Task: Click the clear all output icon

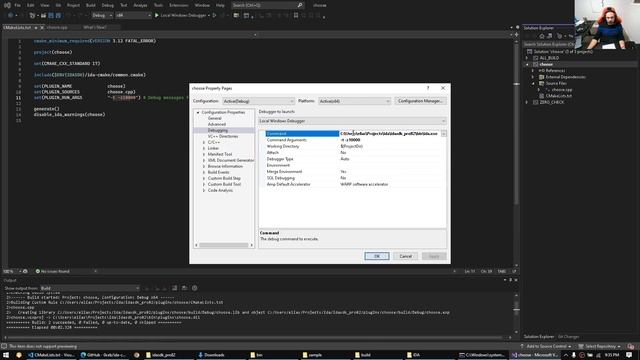Action: [x=174, y=288]
